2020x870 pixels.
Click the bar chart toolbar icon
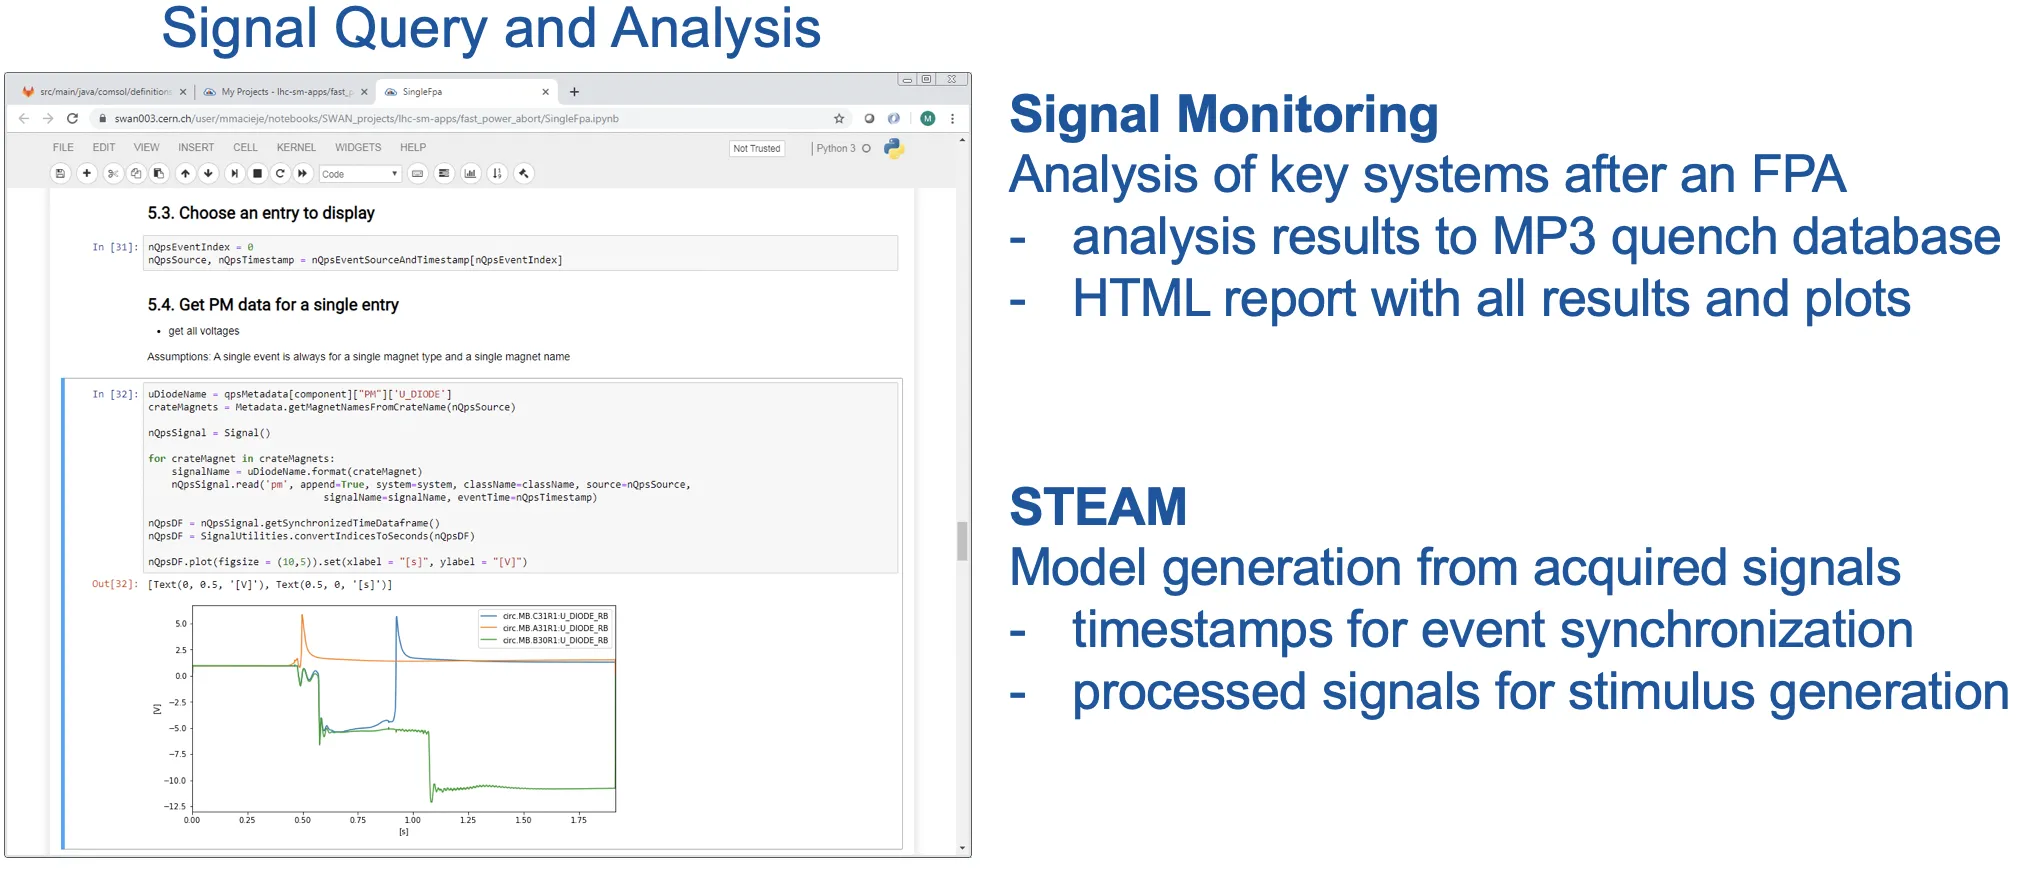[x=470, y=174]
